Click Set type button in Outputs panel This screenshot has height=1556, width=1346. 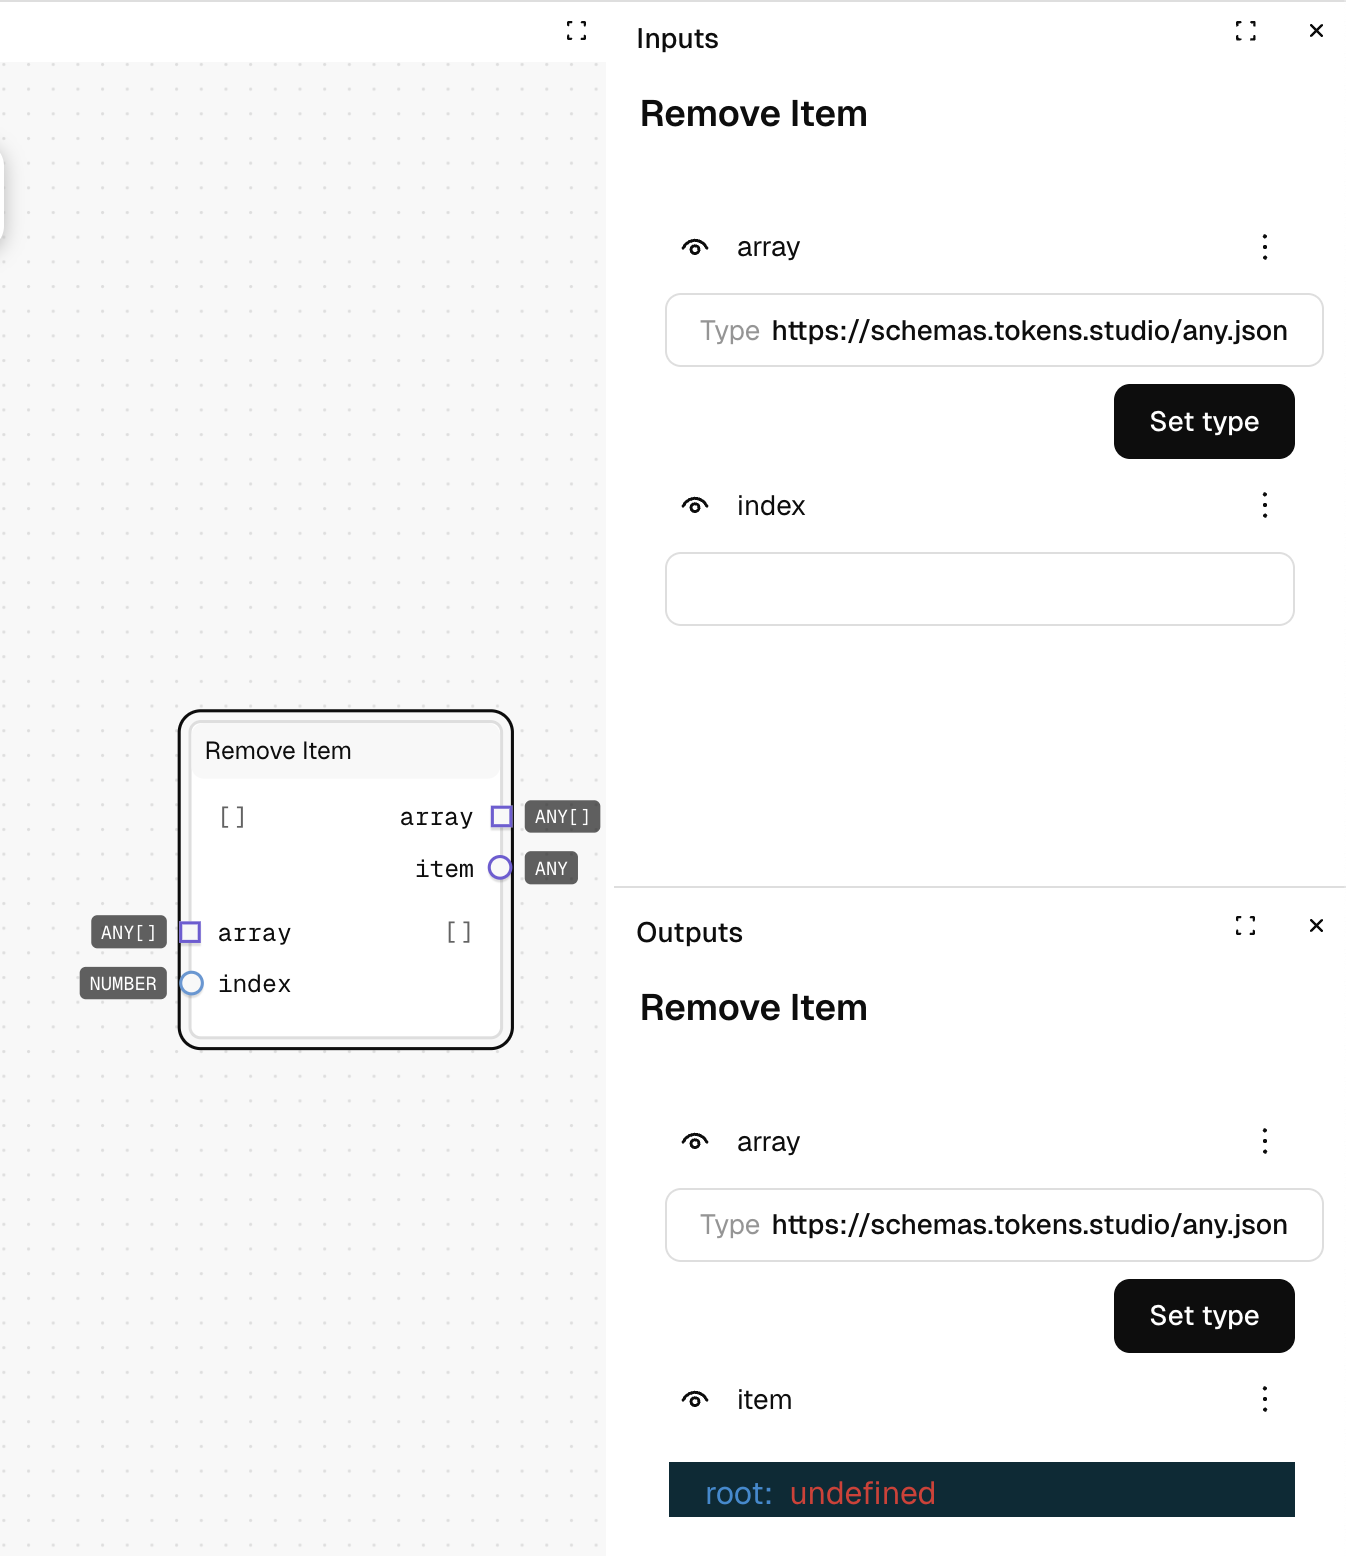coord(1204,1316)
